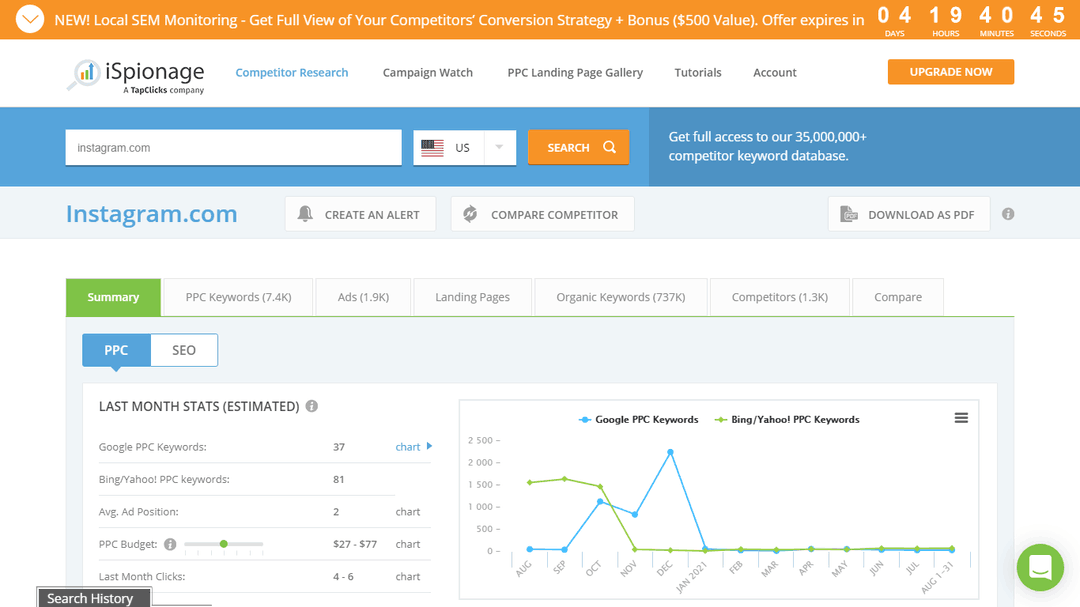Open info icon beside Last Month Stats

coord(312,406)
